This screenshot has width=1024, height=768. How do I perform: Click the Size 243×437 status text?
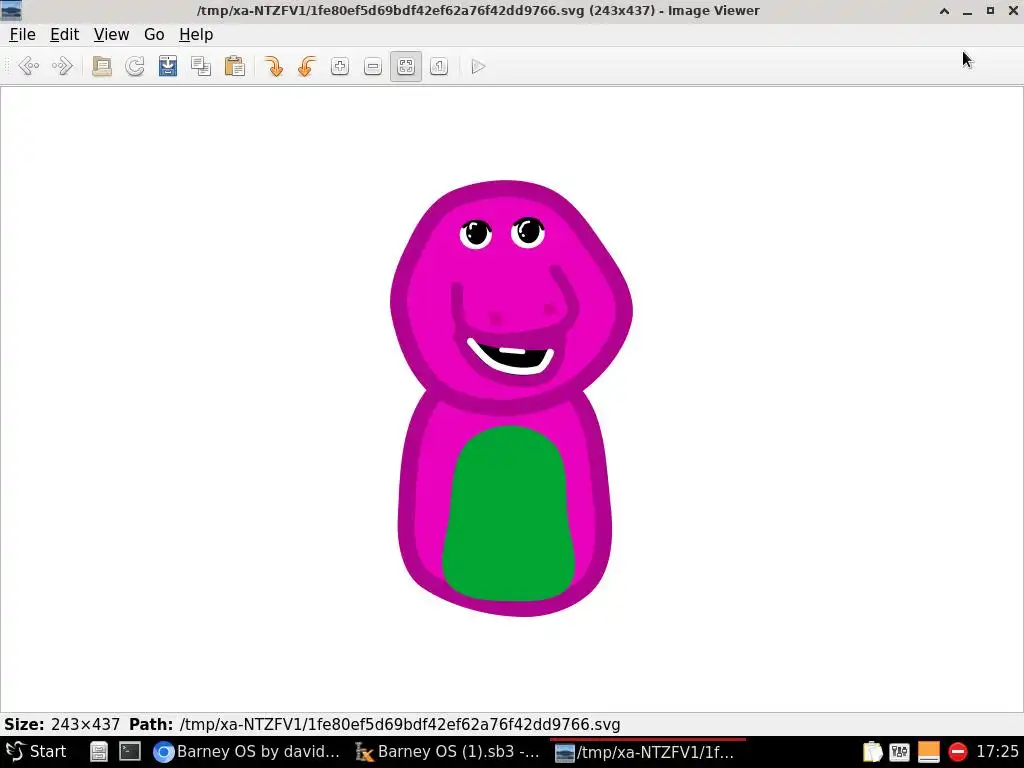tap(62, 724)
